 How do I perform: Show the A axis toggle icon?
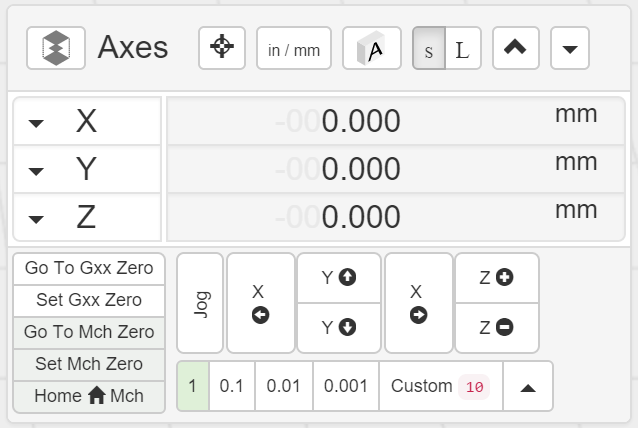(372, 48)
